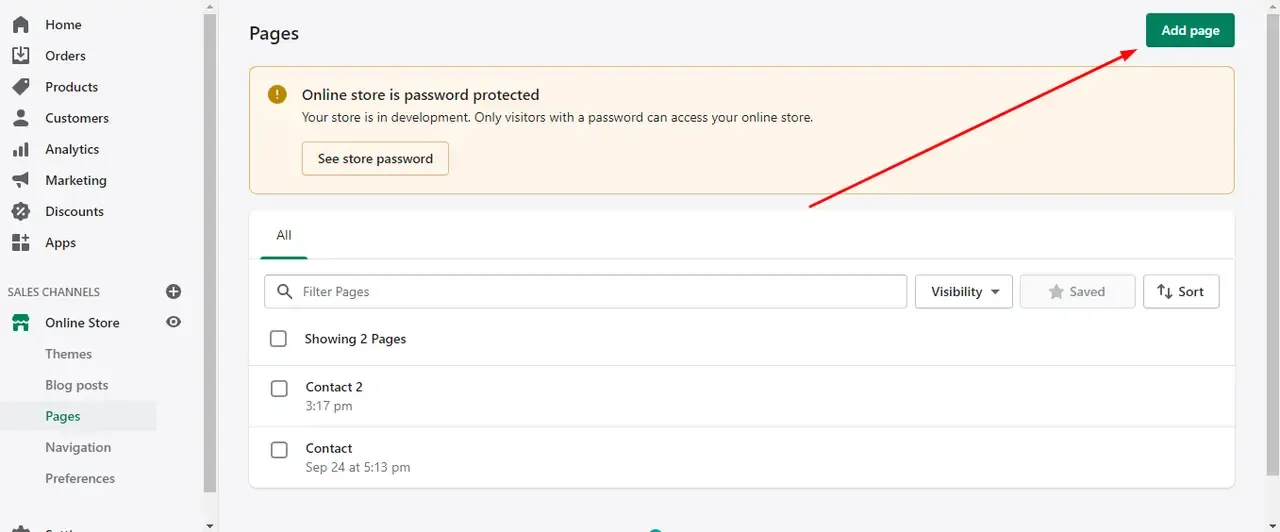The image size is (1280, 532).
Task: Check the Contact 2 page checkbox
Action: 279,388
